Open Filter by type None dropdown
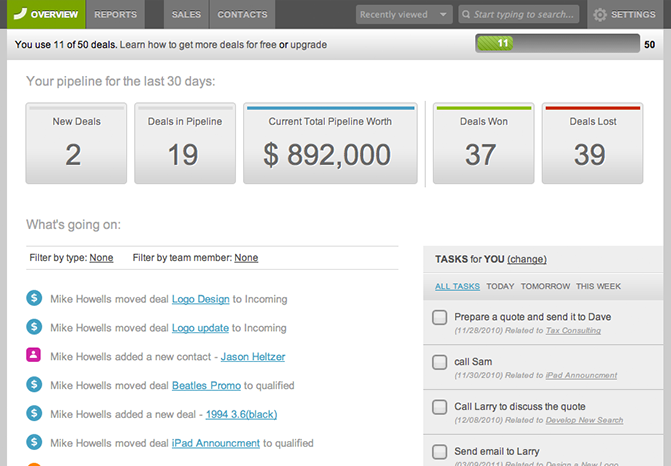Viewport: 671px width, 466px height. (101, 258)
